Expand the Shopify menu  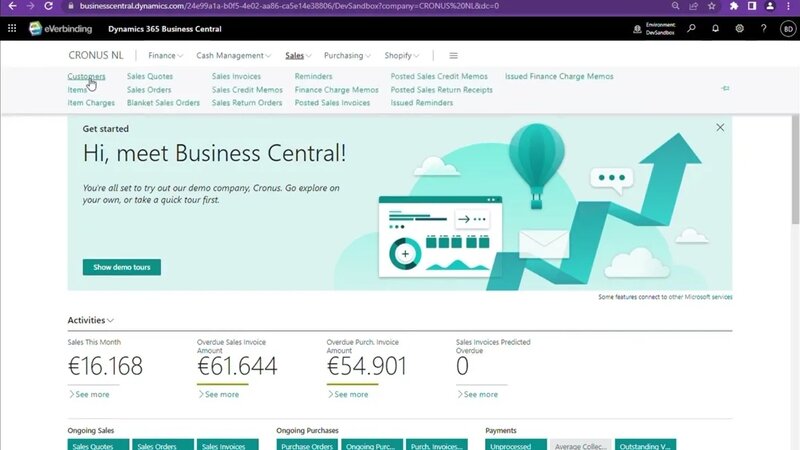coord(402,56)
